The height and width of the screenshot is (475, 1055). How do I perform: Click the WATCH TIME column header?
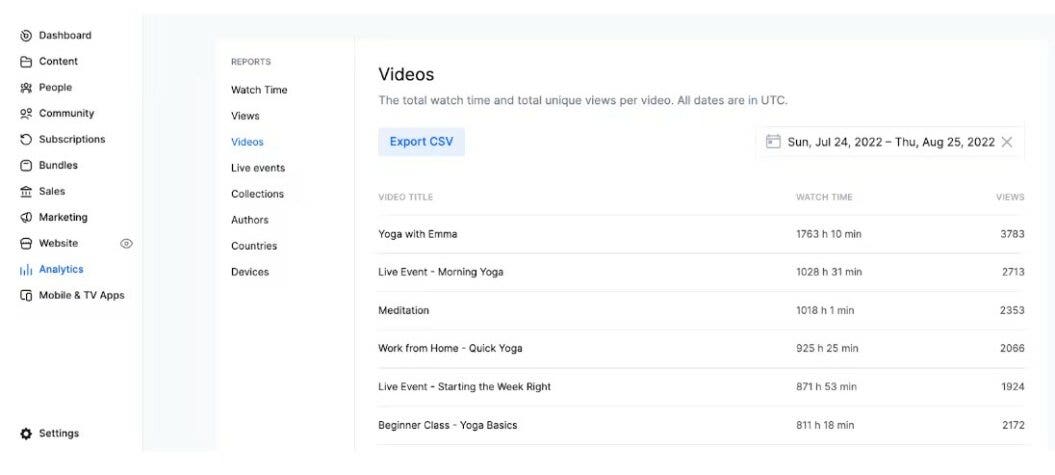tap(824, 197)
